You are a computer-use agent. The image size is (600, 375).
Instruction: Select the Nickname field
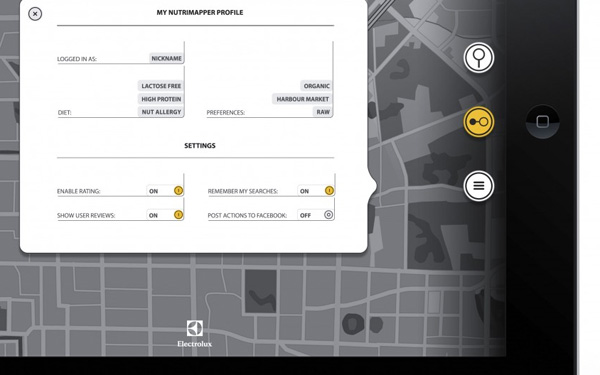tap(166, 58)
